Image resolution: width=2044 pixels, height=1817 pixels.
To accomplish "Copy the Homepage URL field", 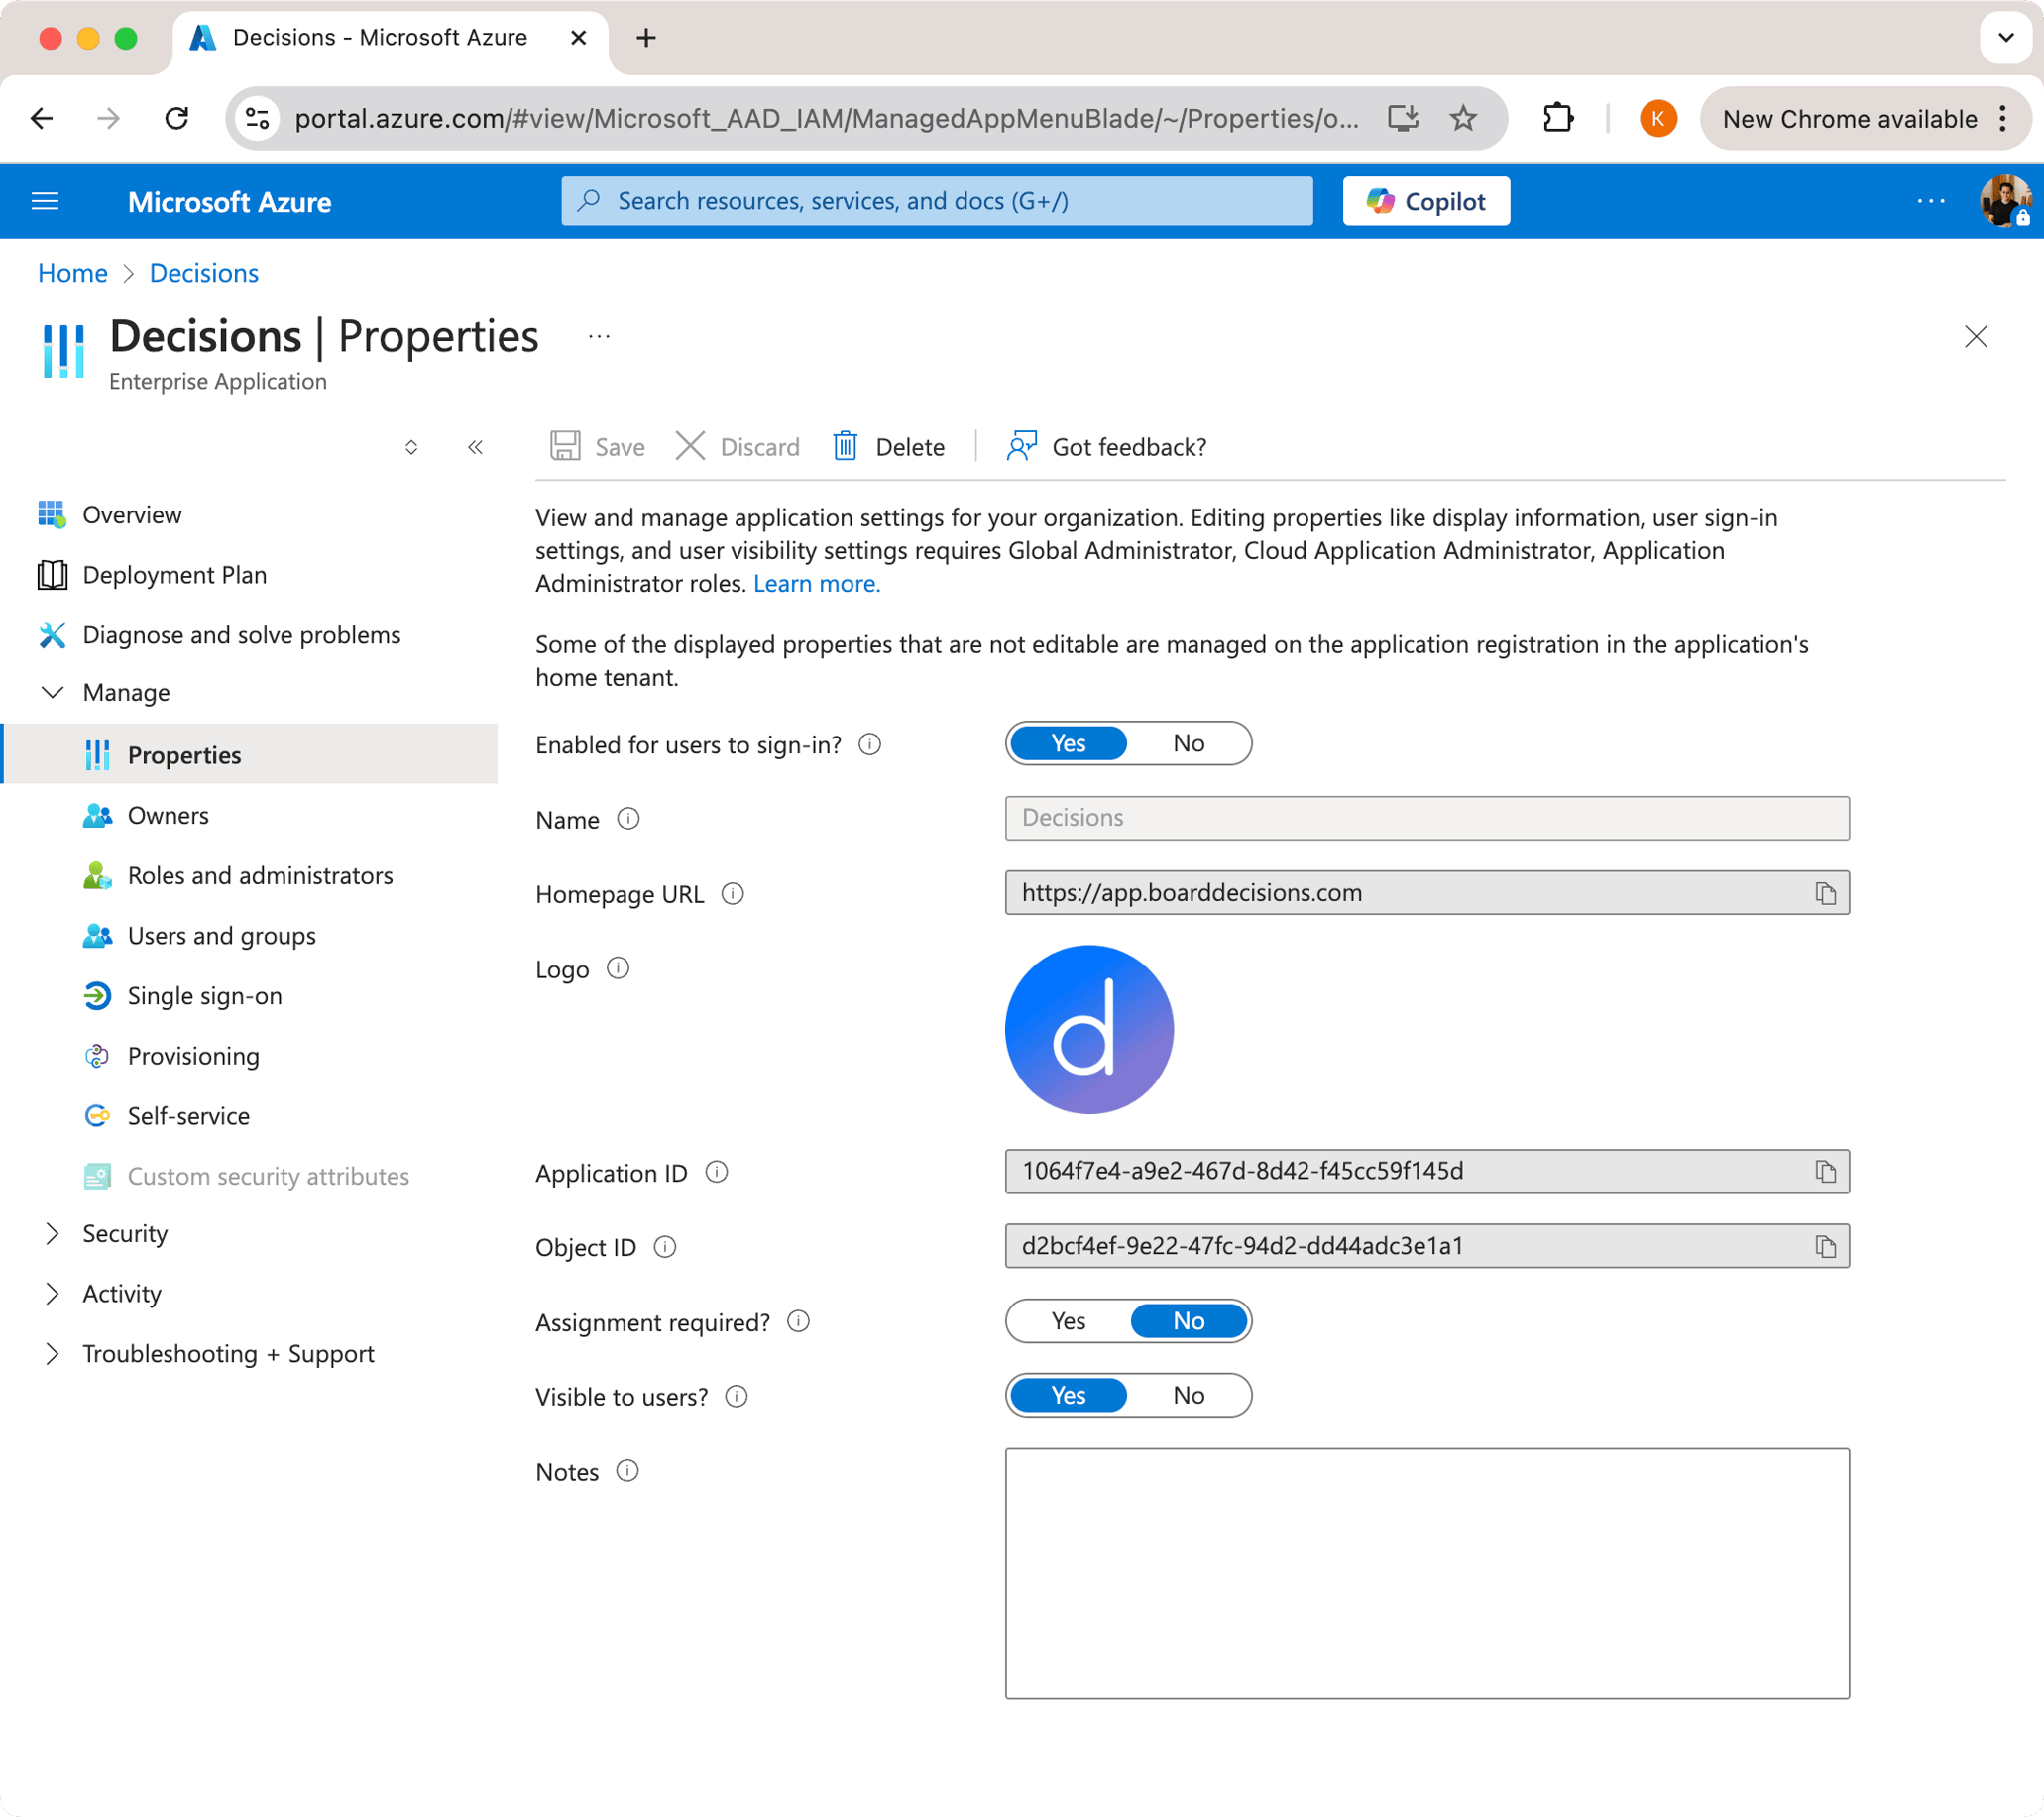I will pos(1825,893).
